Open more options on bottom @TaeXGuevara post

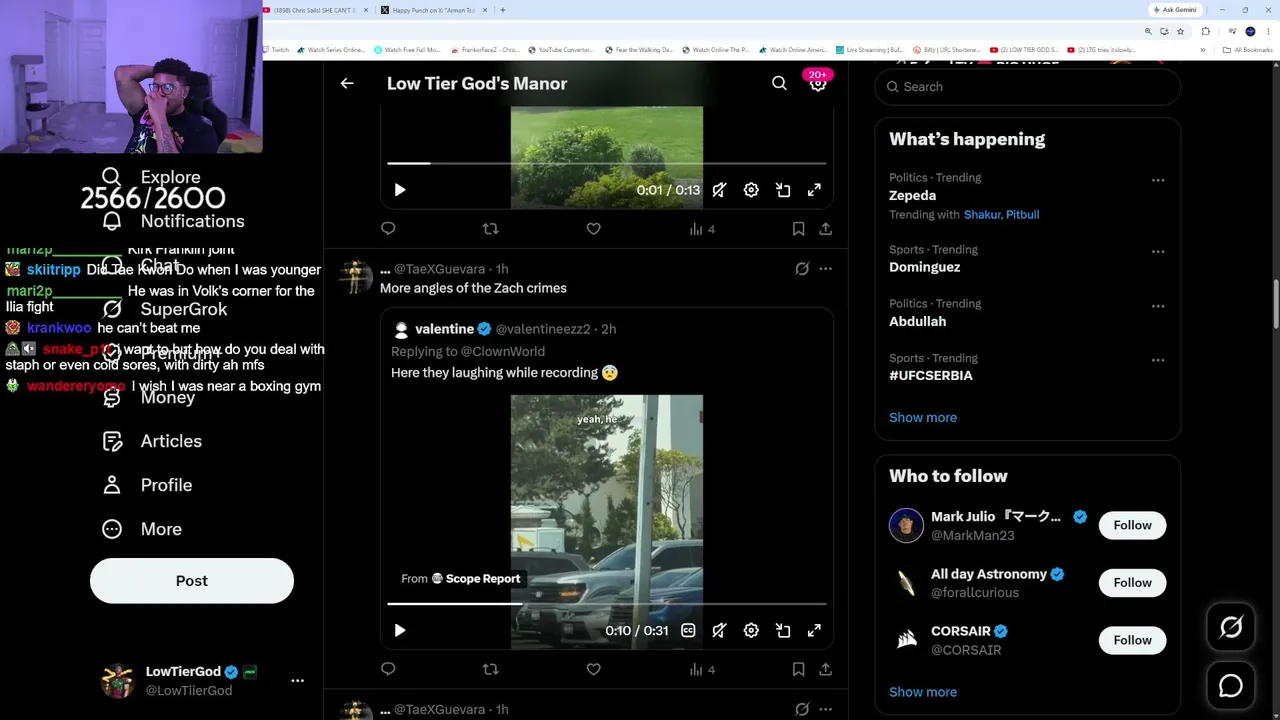coord(825,709)
